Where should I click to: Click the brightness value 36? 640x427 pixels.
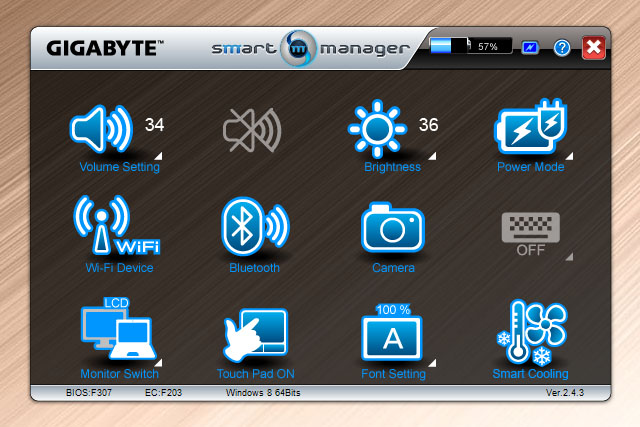[x=429, y=125]
